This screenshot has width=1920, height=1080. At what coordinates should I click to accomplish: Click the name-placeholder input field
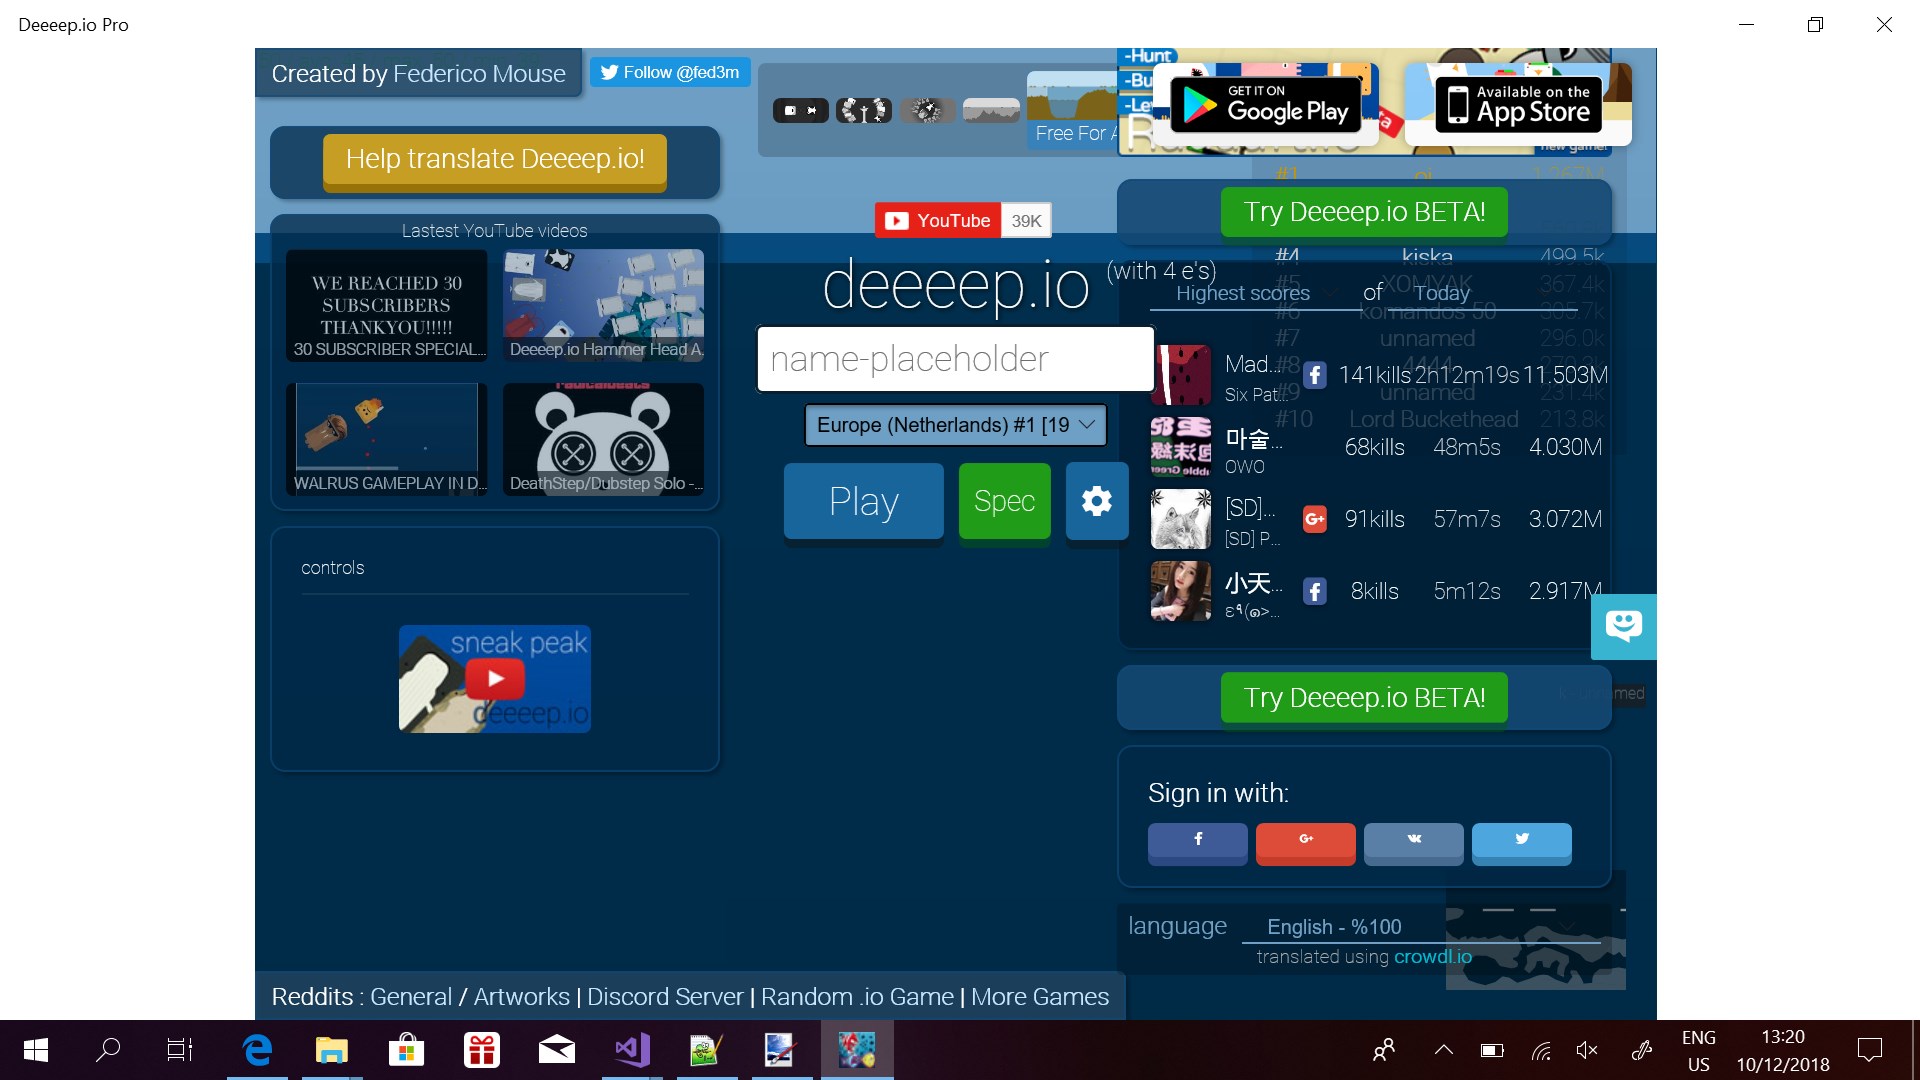[955, 357]
